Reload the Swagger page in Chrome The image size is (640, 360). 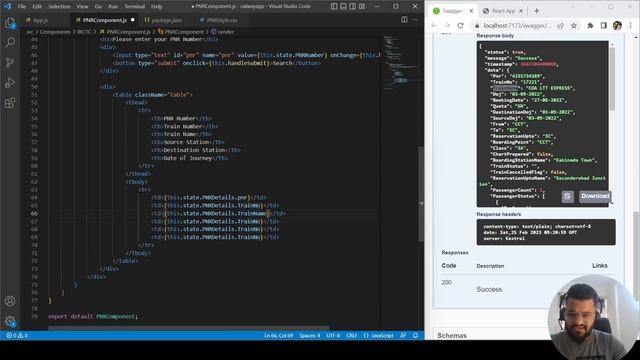click(460, 25)
